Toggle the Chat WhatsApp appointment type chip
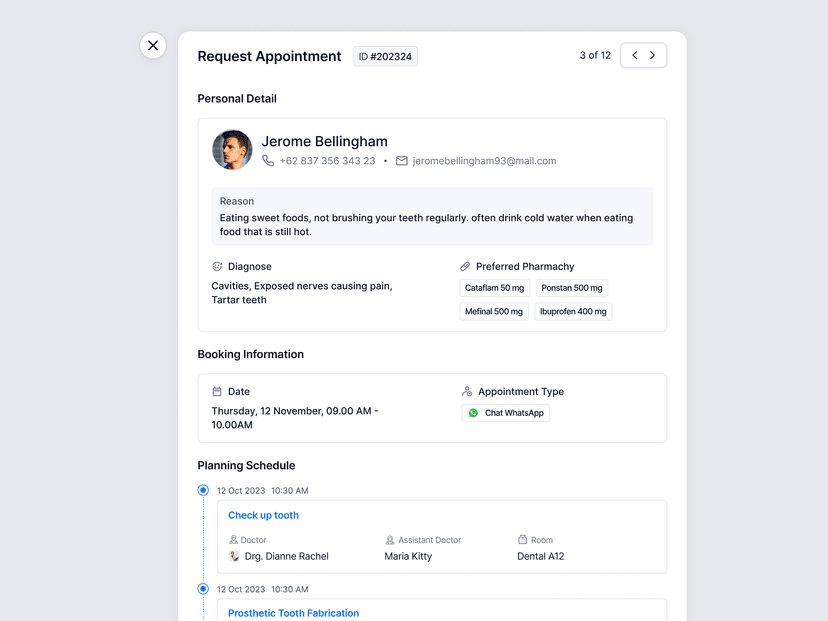 506,412
